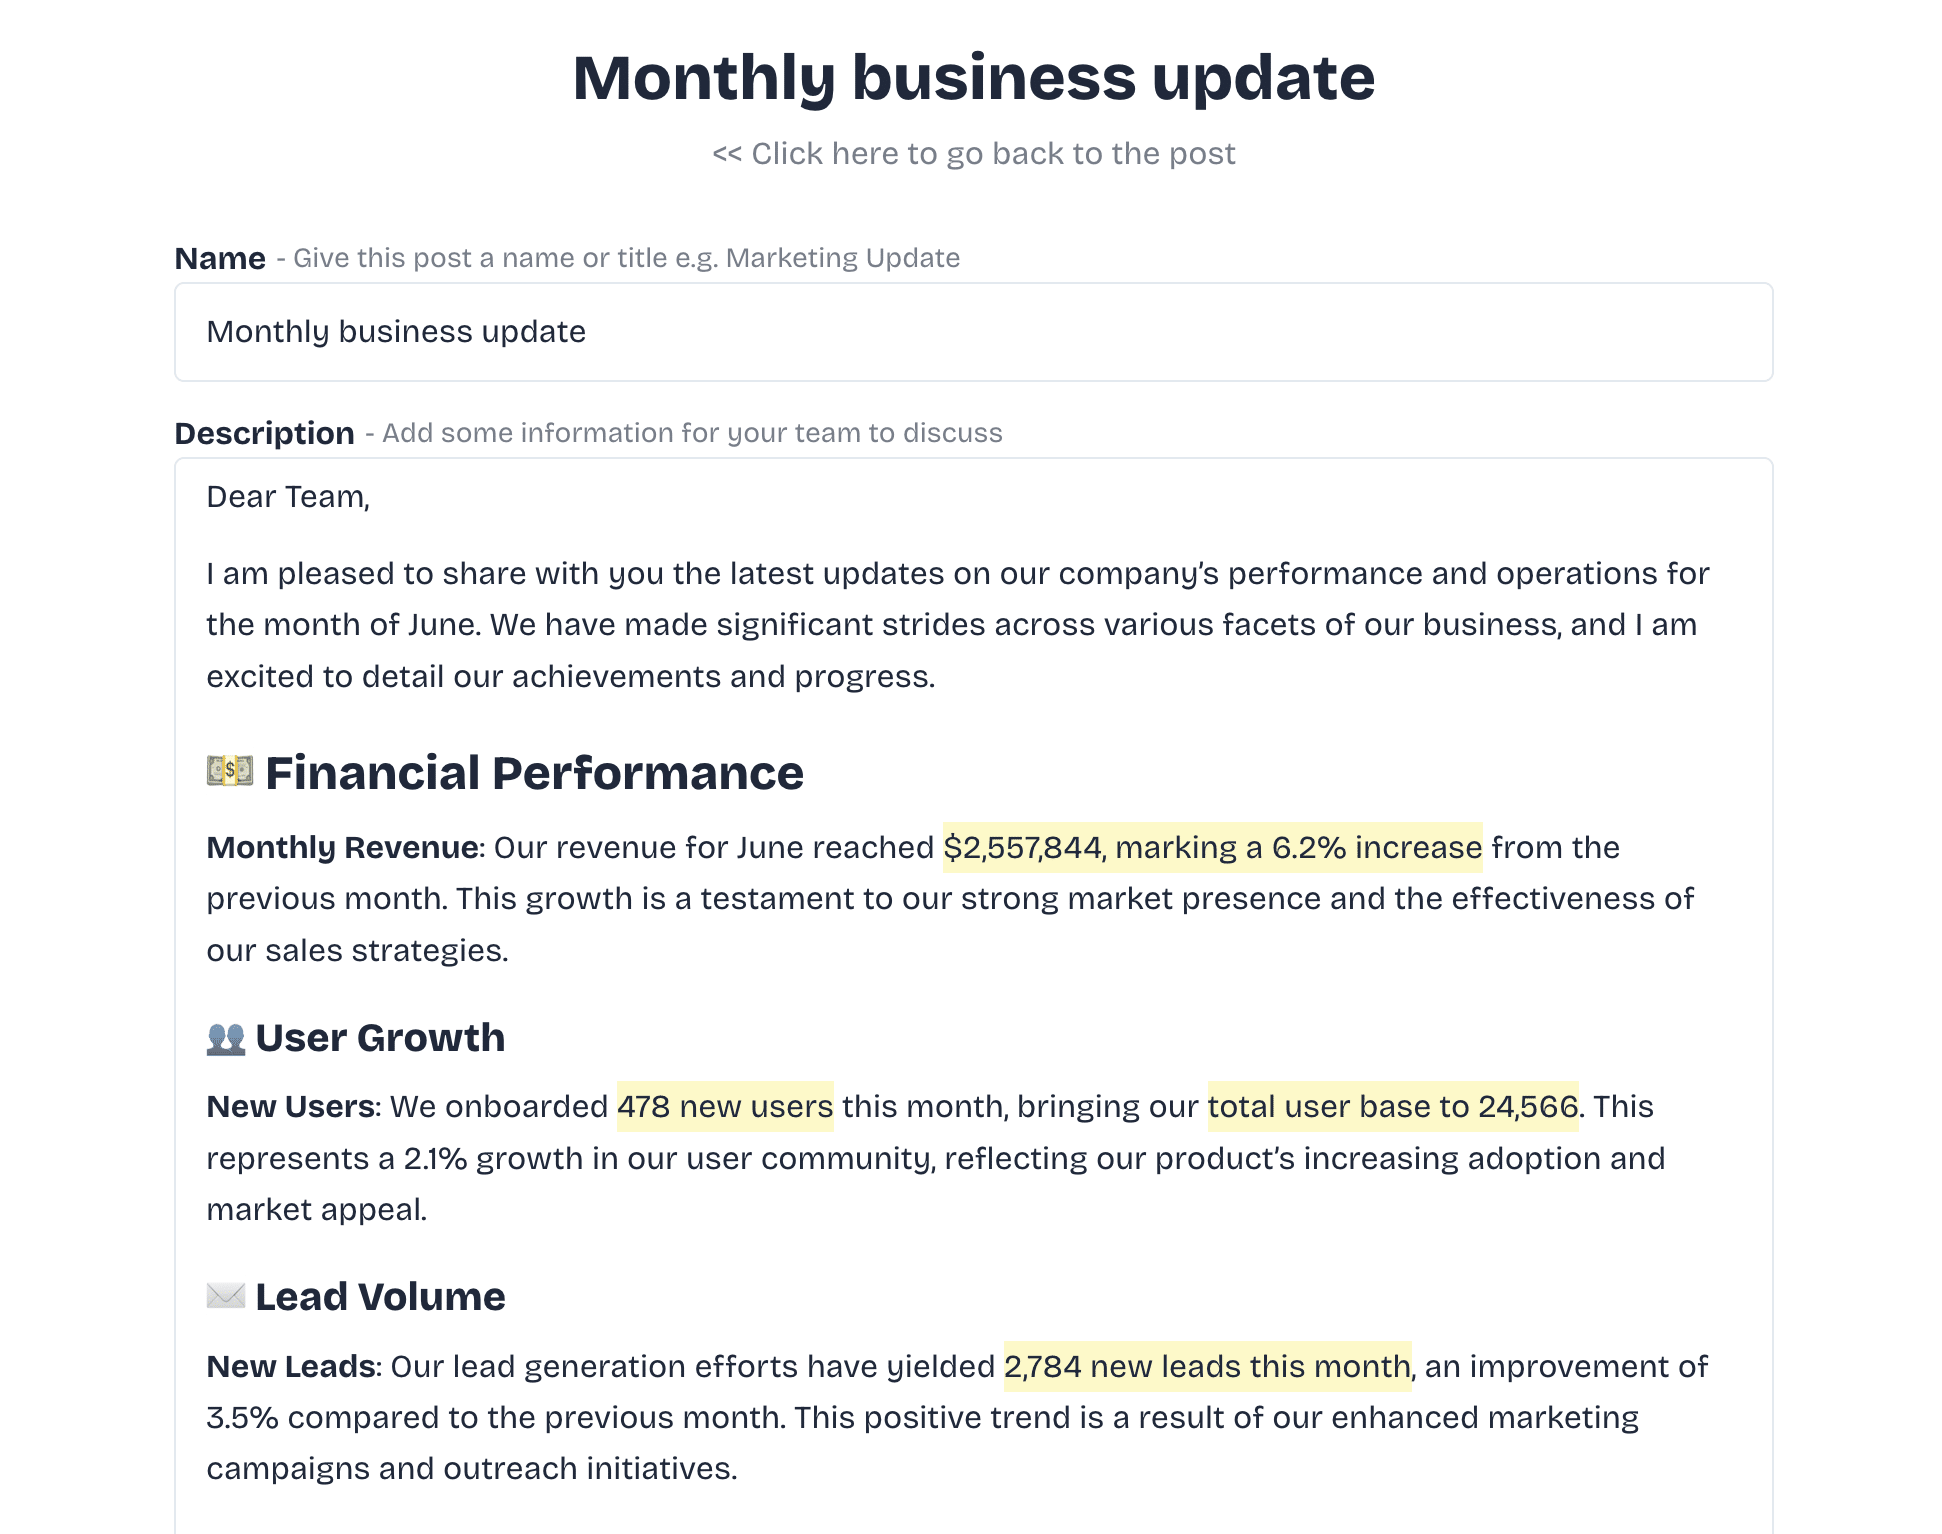This screenshot has height=1534, width=1942.
Task: Place cursor in the intro paragraph about June
Action: pos(957,625)
